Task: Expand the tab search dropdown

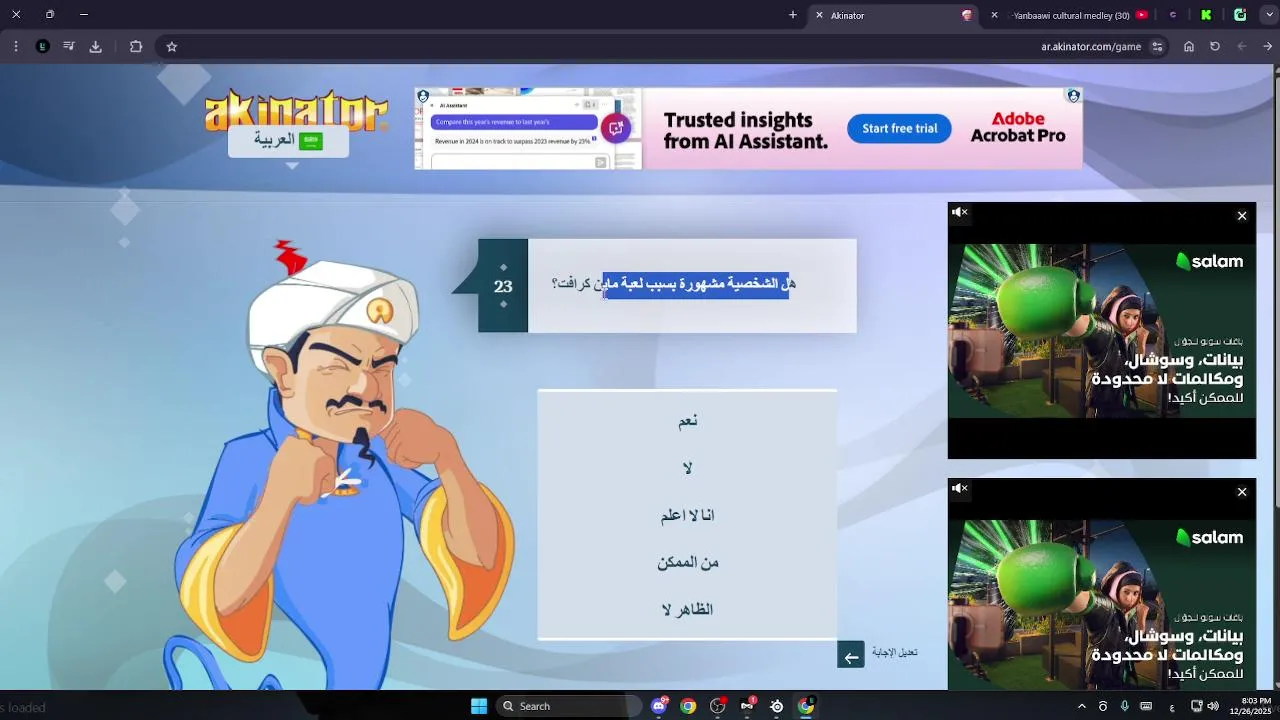Action: [1269, 15]
